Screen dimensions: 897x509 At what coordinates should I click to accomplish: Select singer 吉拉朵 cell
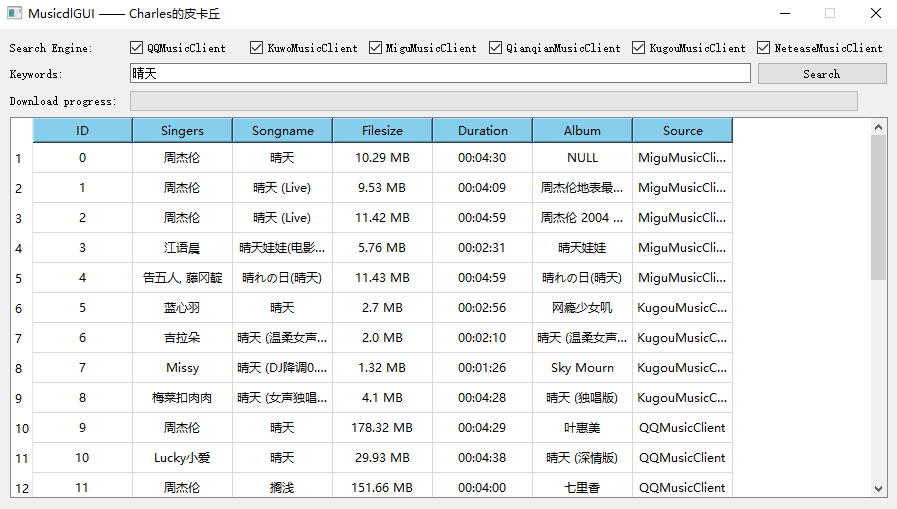(x=182, y=337)
